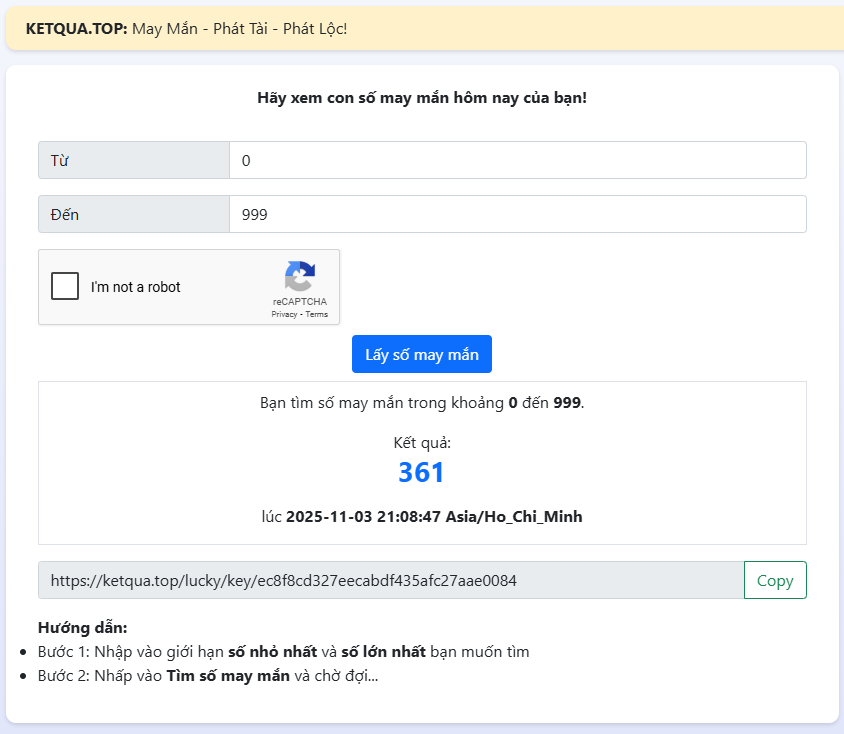Click the Copy button beside the URL
The width and height of the screenshot is (844, 734).
click(x=775, y=580)
